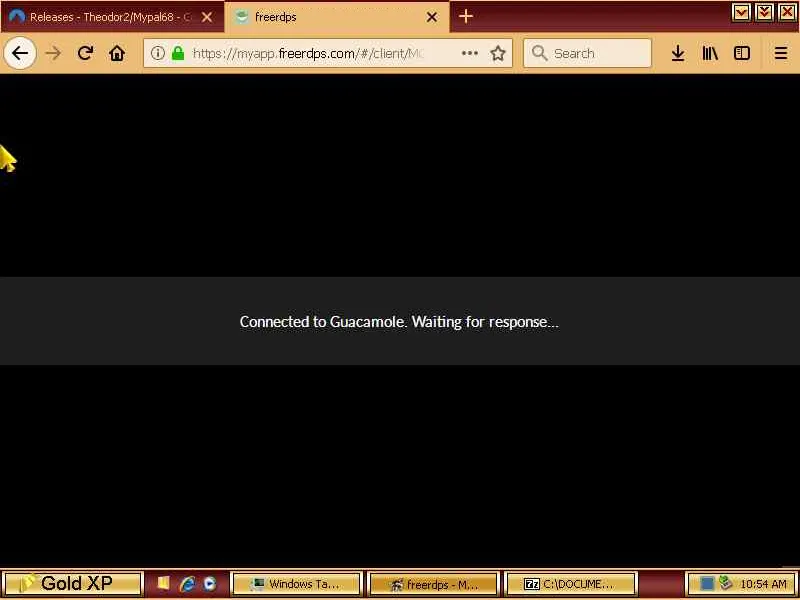
Task: Click the green secure connection padlock
Action: tap(178, 53)
